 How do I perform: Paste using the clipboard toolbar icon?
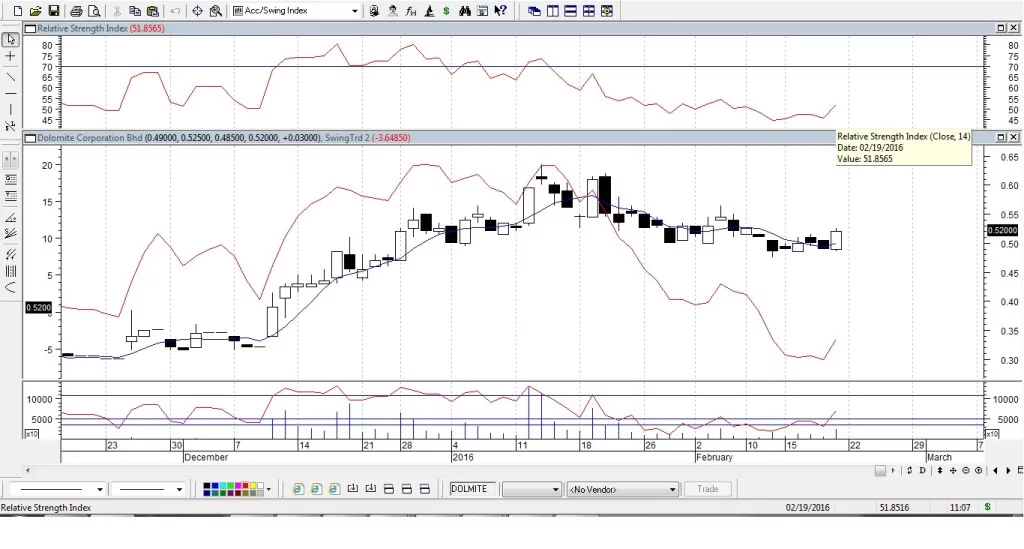(153, 11)
